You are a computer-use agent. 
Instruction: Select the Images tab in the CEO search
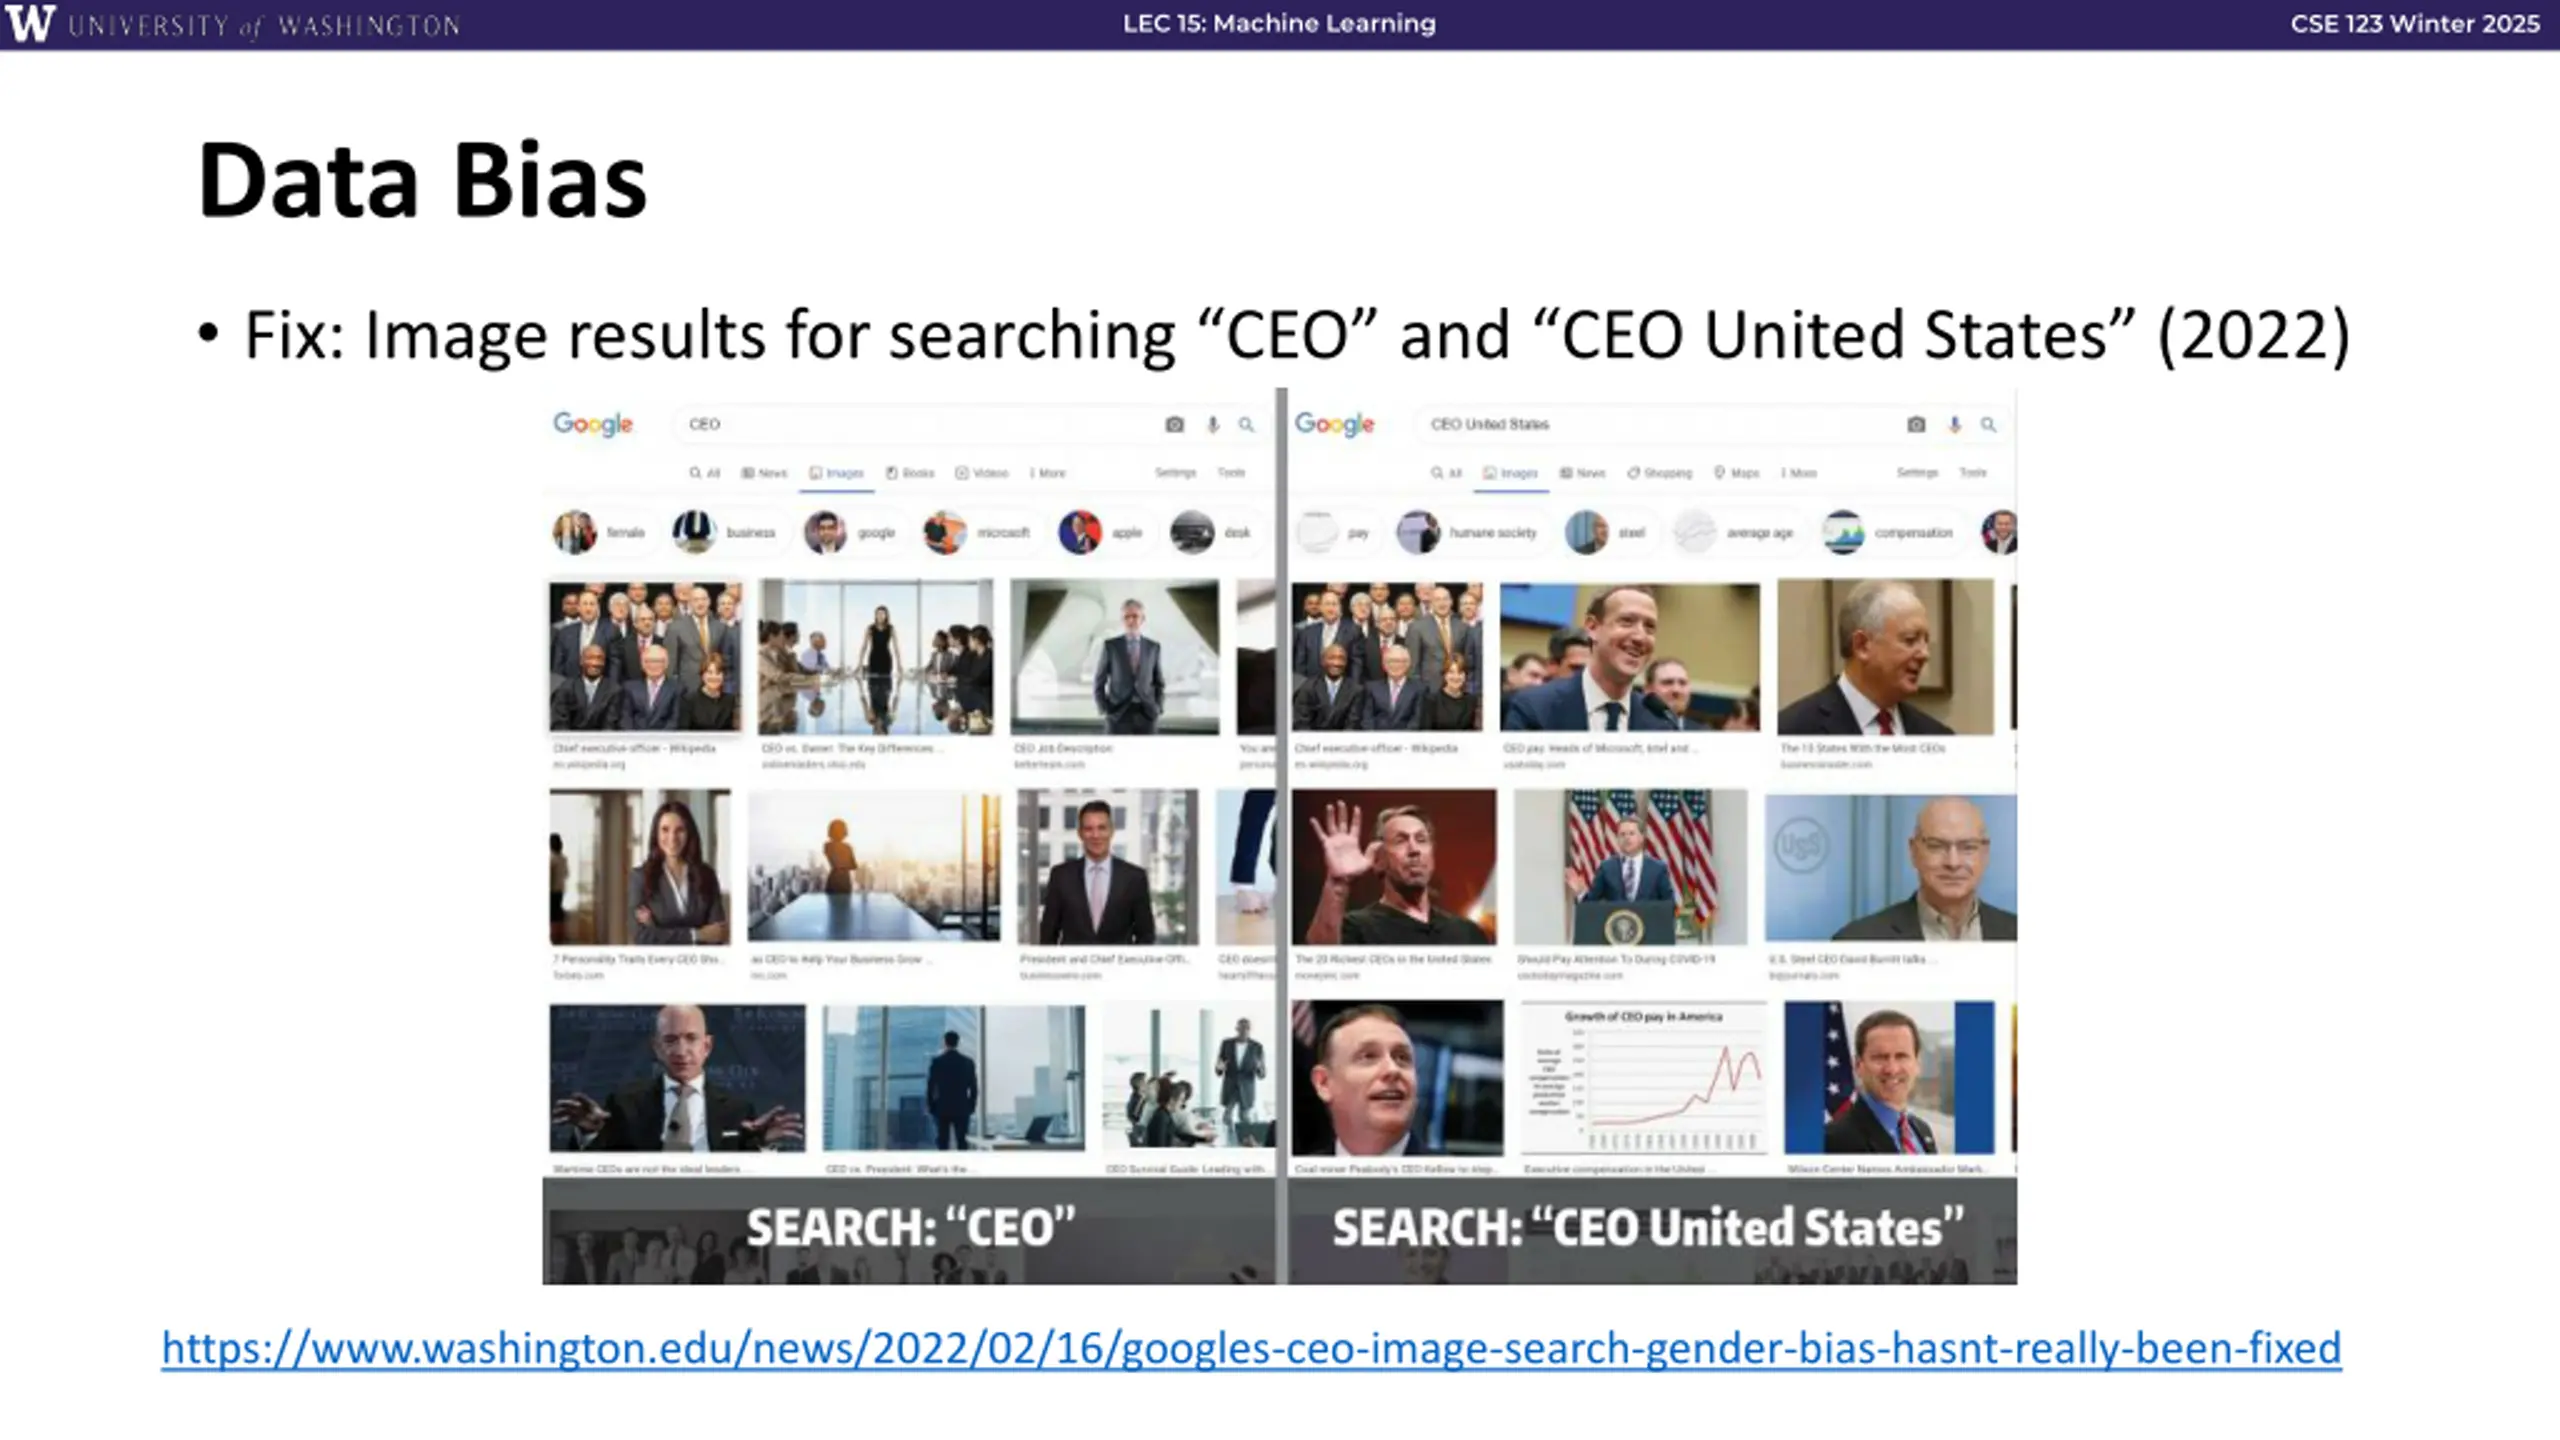point(837,473)
